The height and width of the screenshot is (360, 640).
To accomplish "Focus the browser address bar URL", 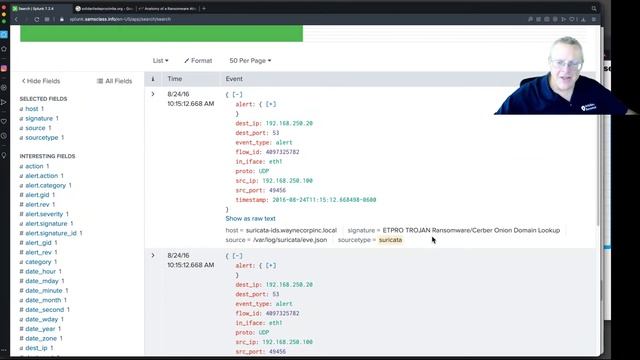I will (120, 19).
